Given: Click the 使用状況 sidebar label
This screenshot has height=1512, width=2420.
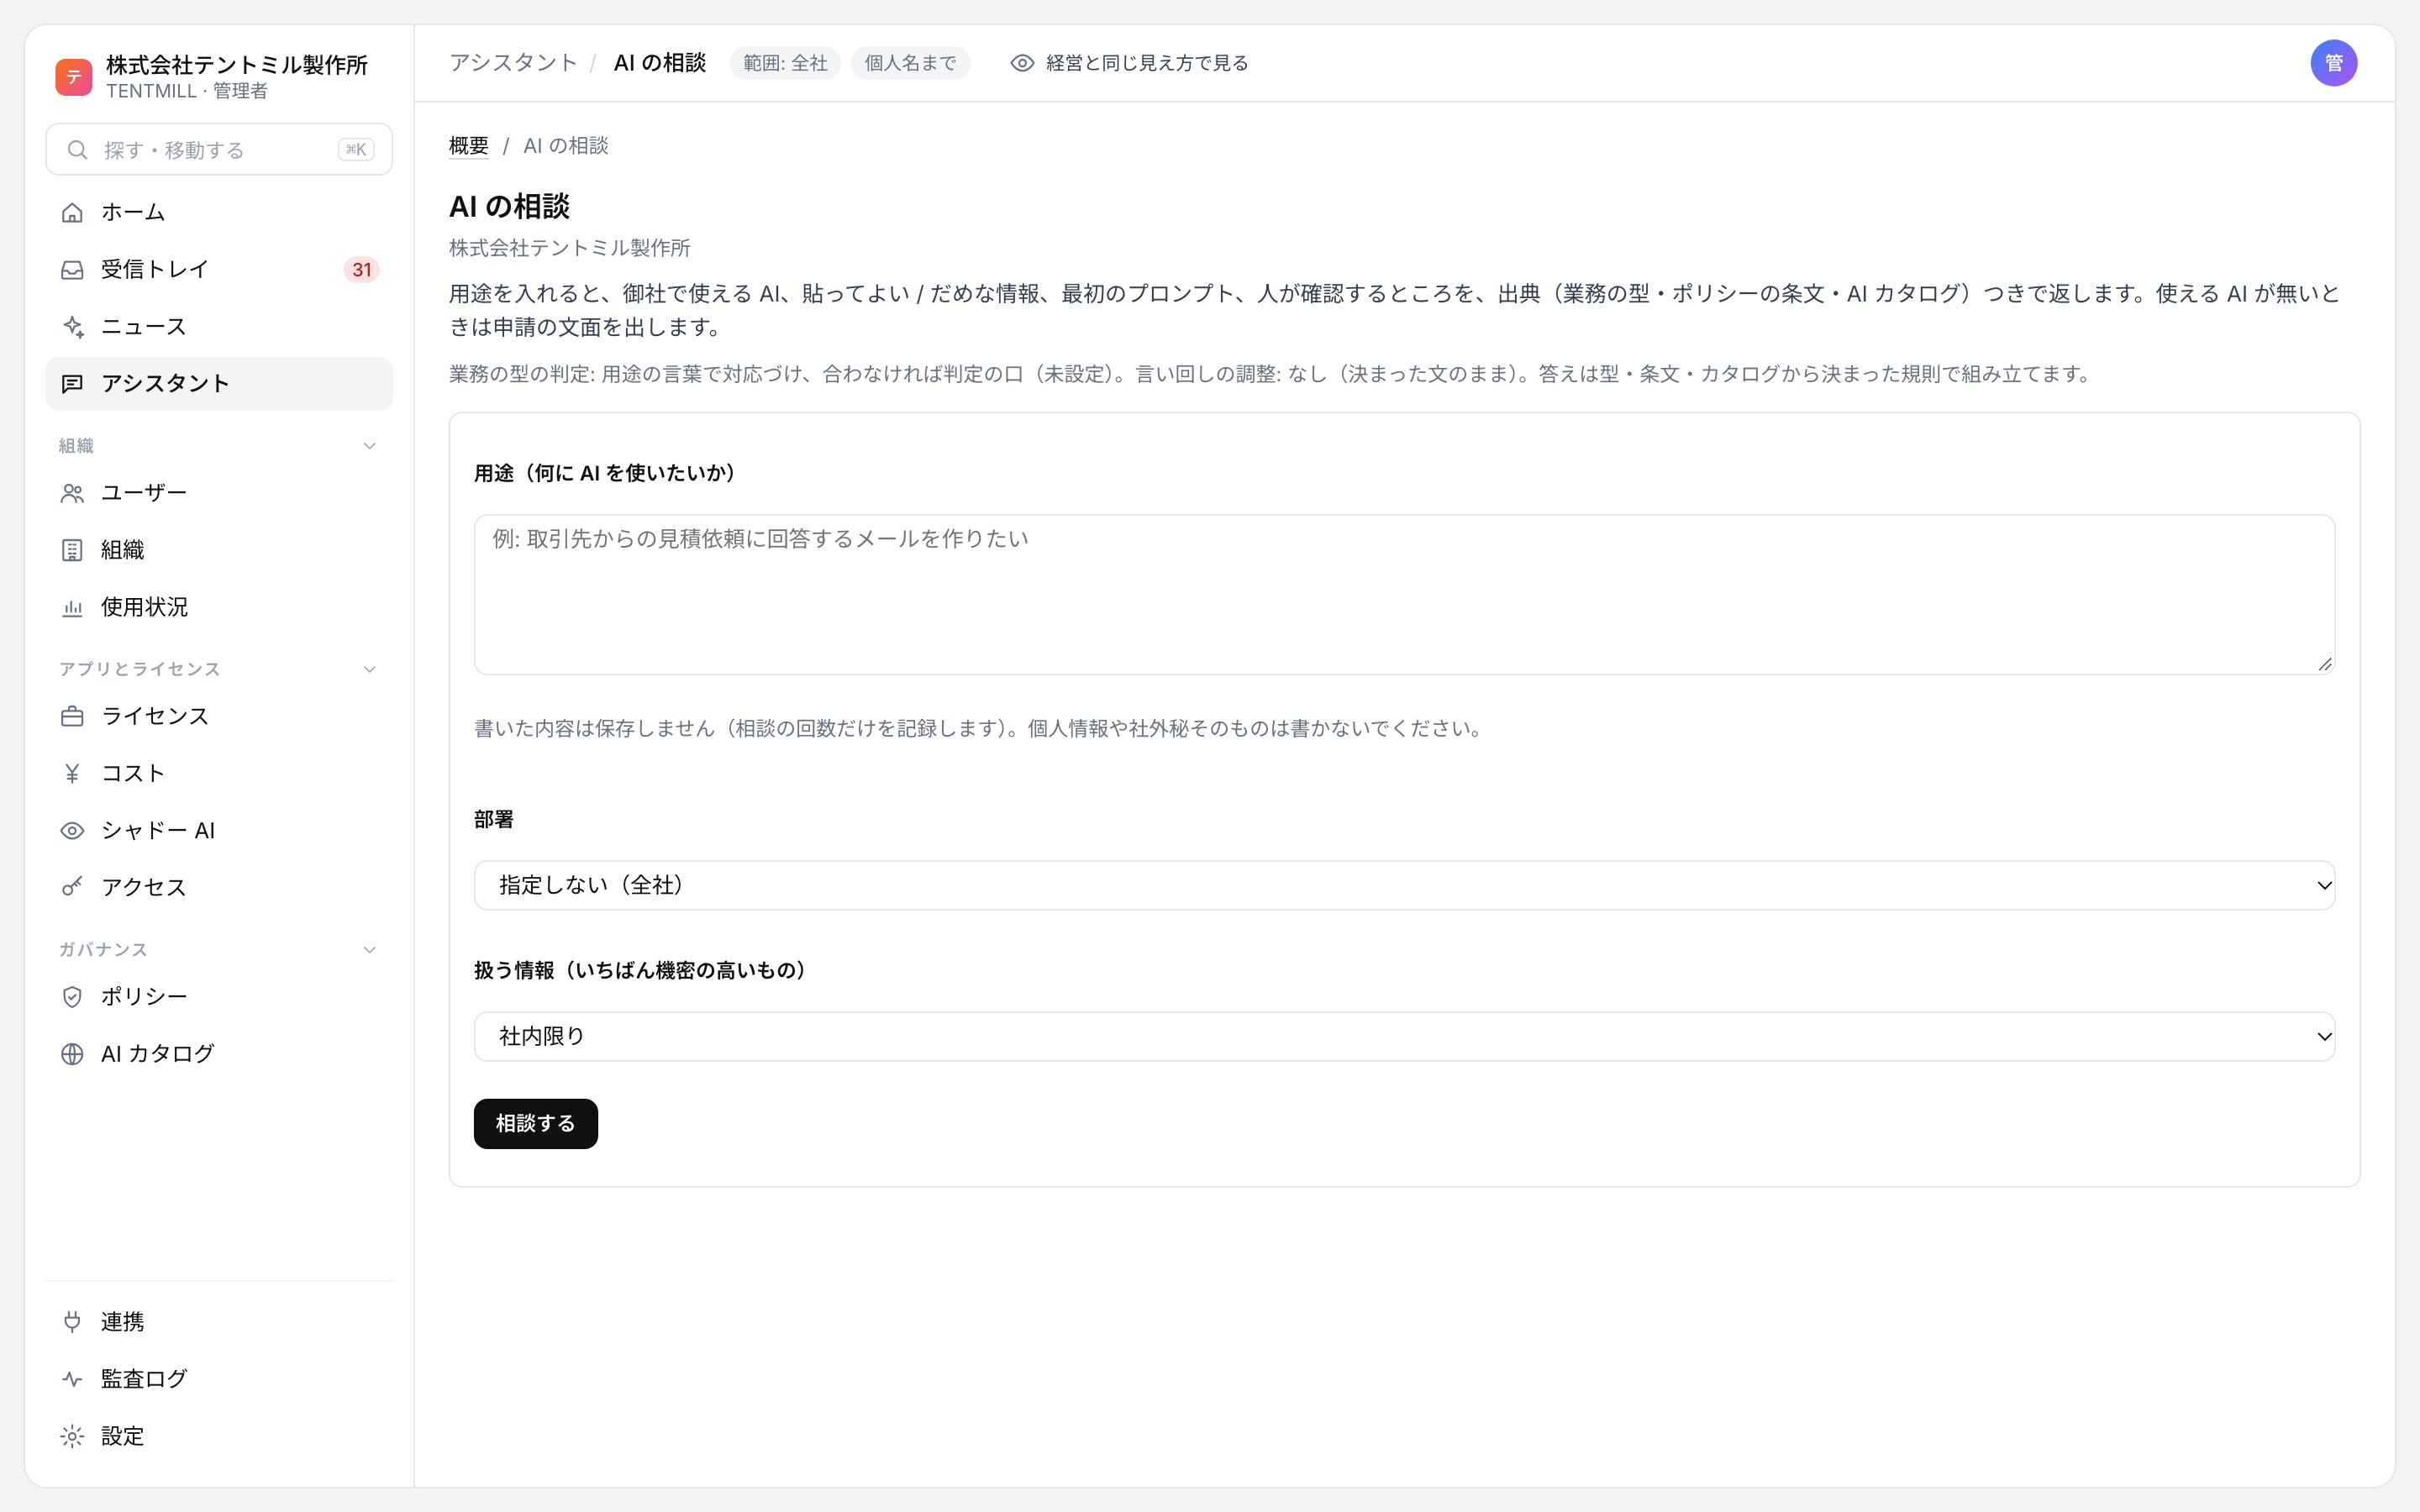Looking at the screenshot, I should pos(144,607).
